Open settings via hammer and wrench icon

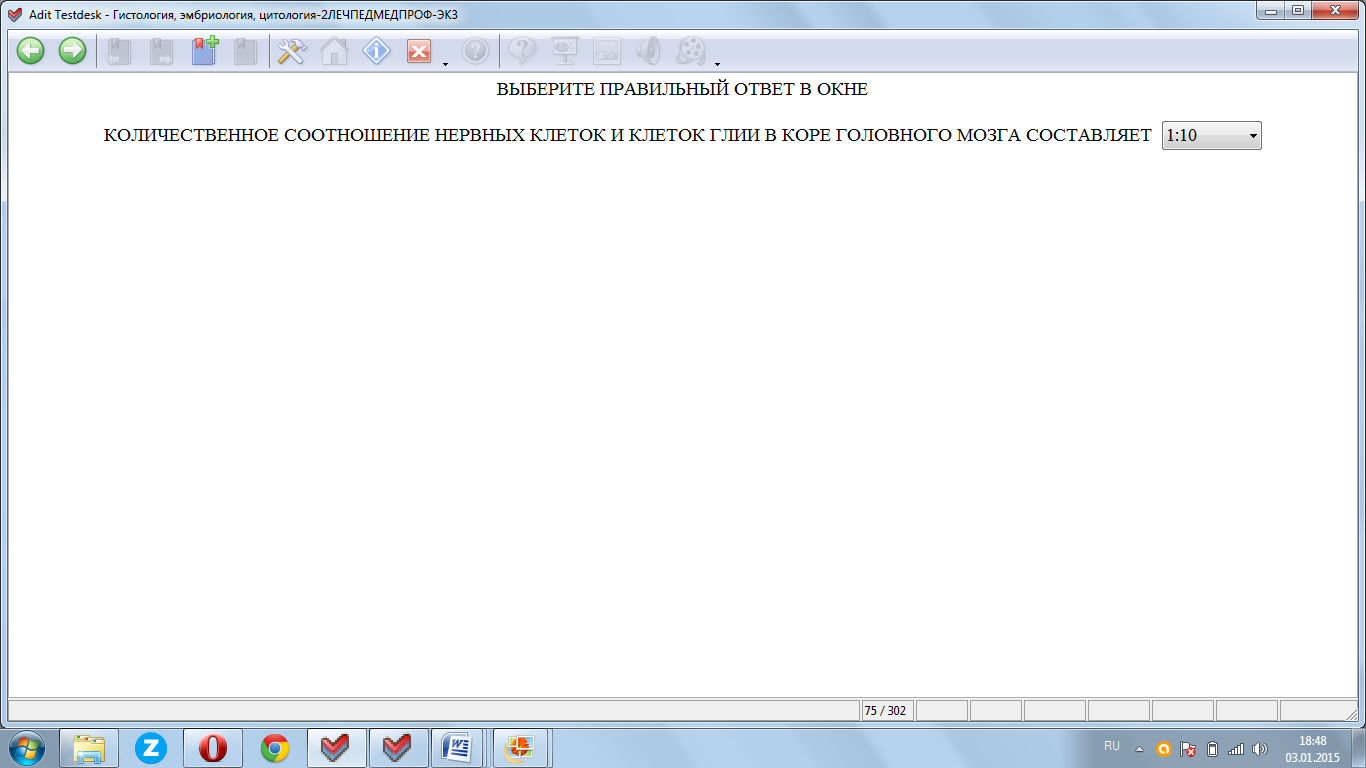click(x=291, y=51)
